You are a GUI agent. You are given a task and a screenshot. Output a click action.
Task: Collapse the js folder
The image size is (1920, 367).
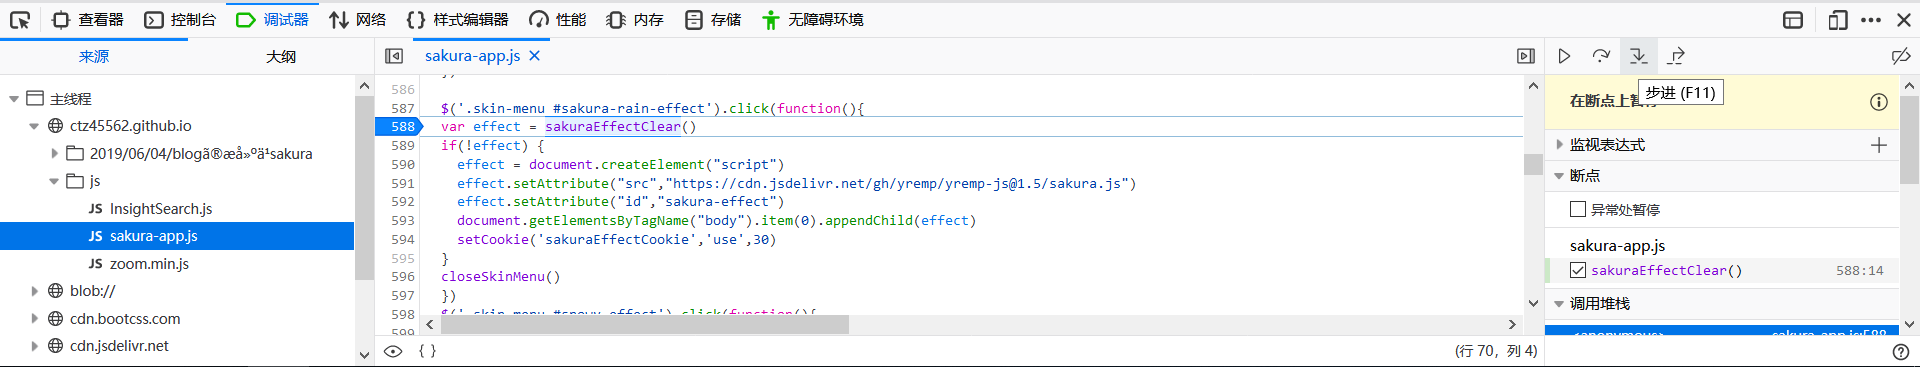click(54, 181)
